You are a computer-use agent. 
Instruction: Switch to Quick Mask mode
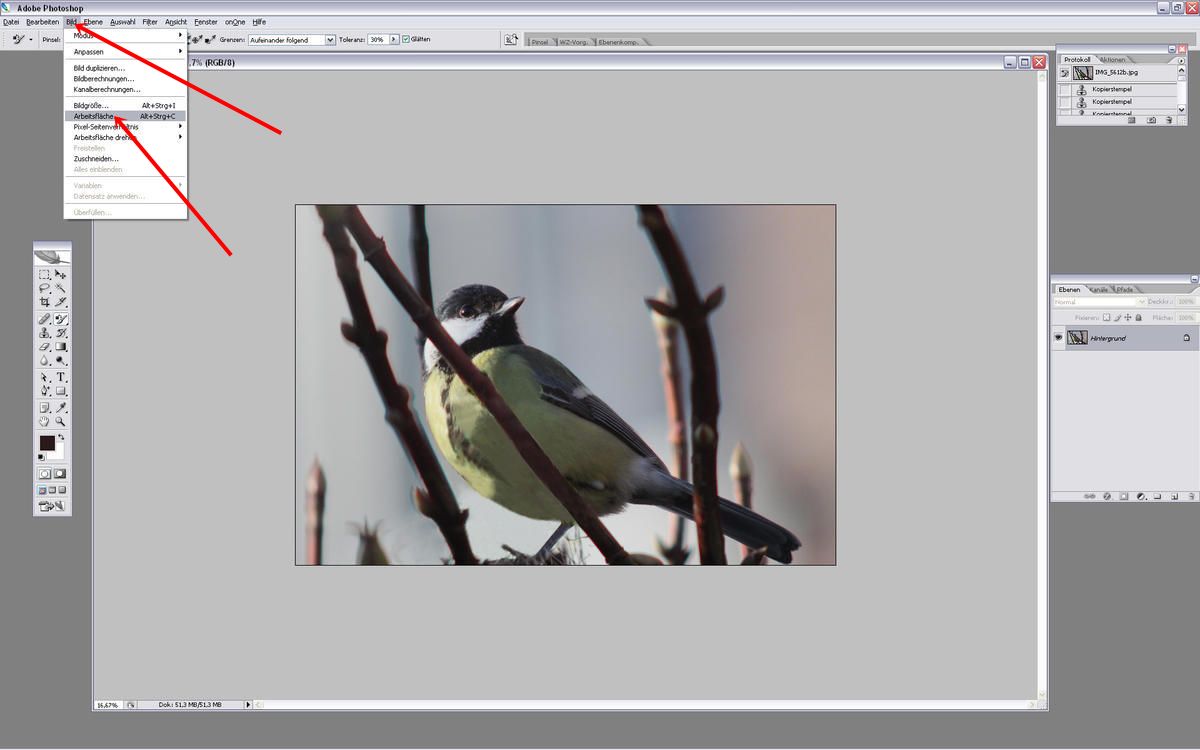tap(60, 474)
